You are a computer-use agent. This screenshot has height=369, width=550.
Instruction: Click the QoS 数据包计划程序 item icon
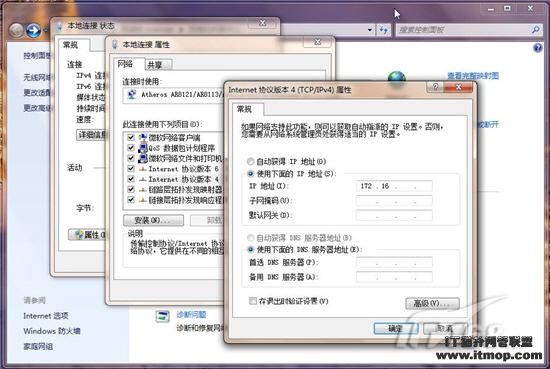[142, 148]
